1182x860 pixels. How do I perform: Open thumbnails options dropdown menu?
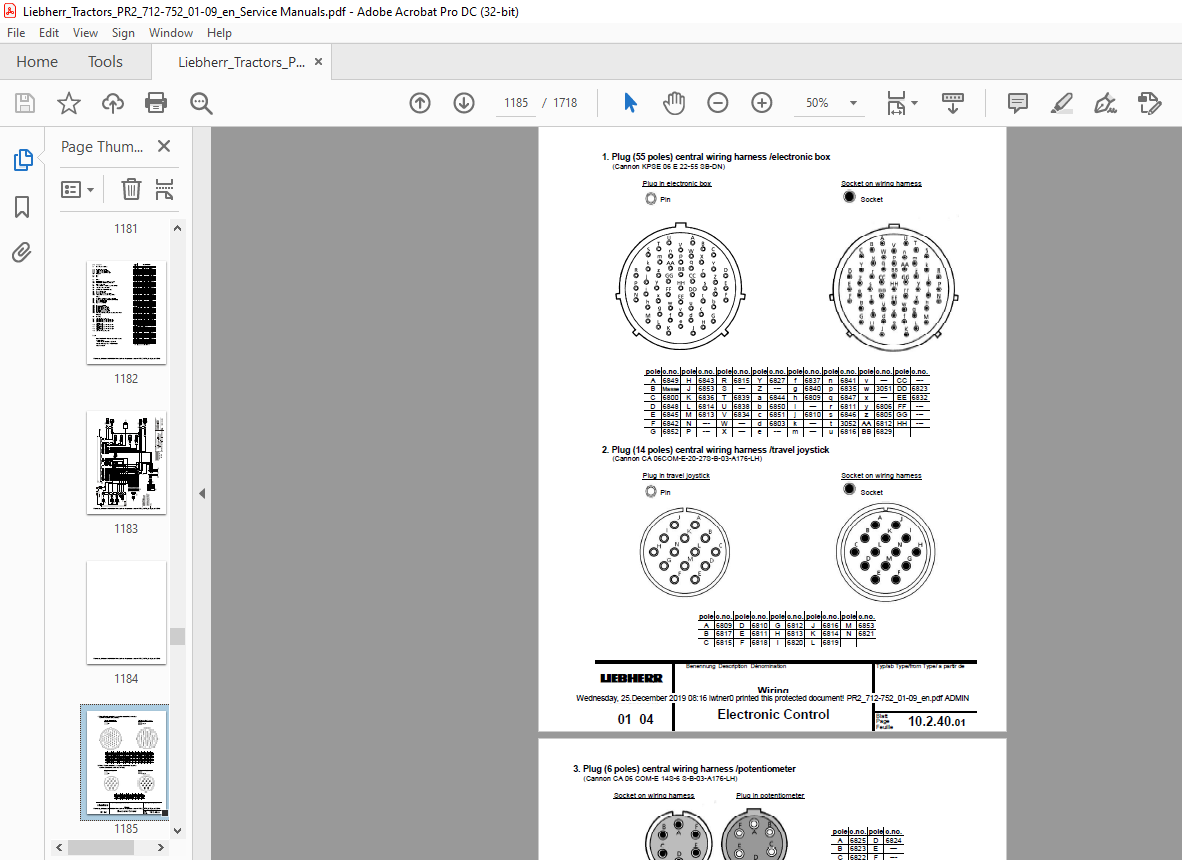[x=77, y=189]
